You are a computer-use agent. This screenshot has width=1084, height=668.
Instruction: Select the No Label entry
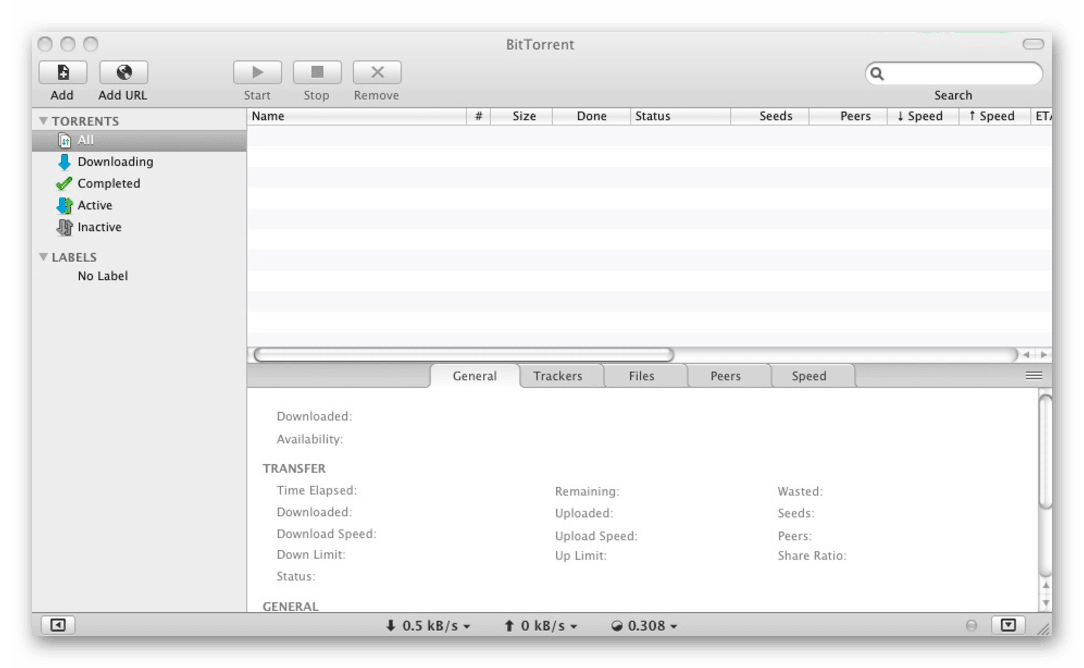102,276
